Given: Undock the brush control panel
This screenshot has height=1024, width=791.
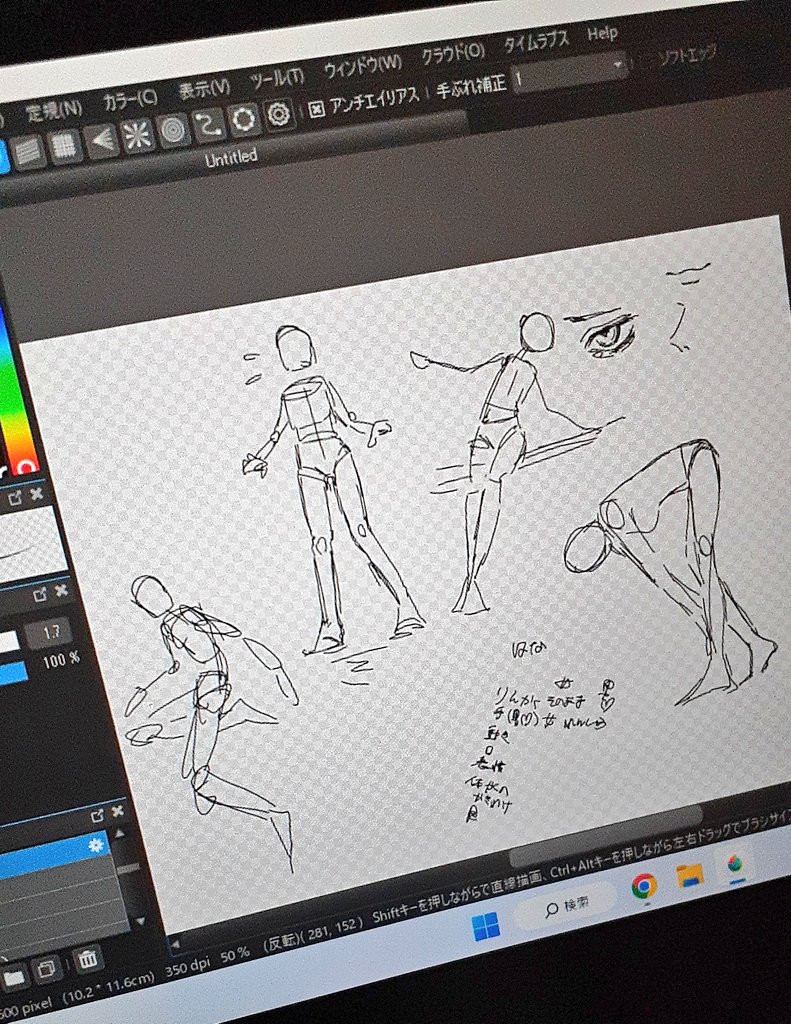Looking at the screenshot, I should [x=40, y=594].
